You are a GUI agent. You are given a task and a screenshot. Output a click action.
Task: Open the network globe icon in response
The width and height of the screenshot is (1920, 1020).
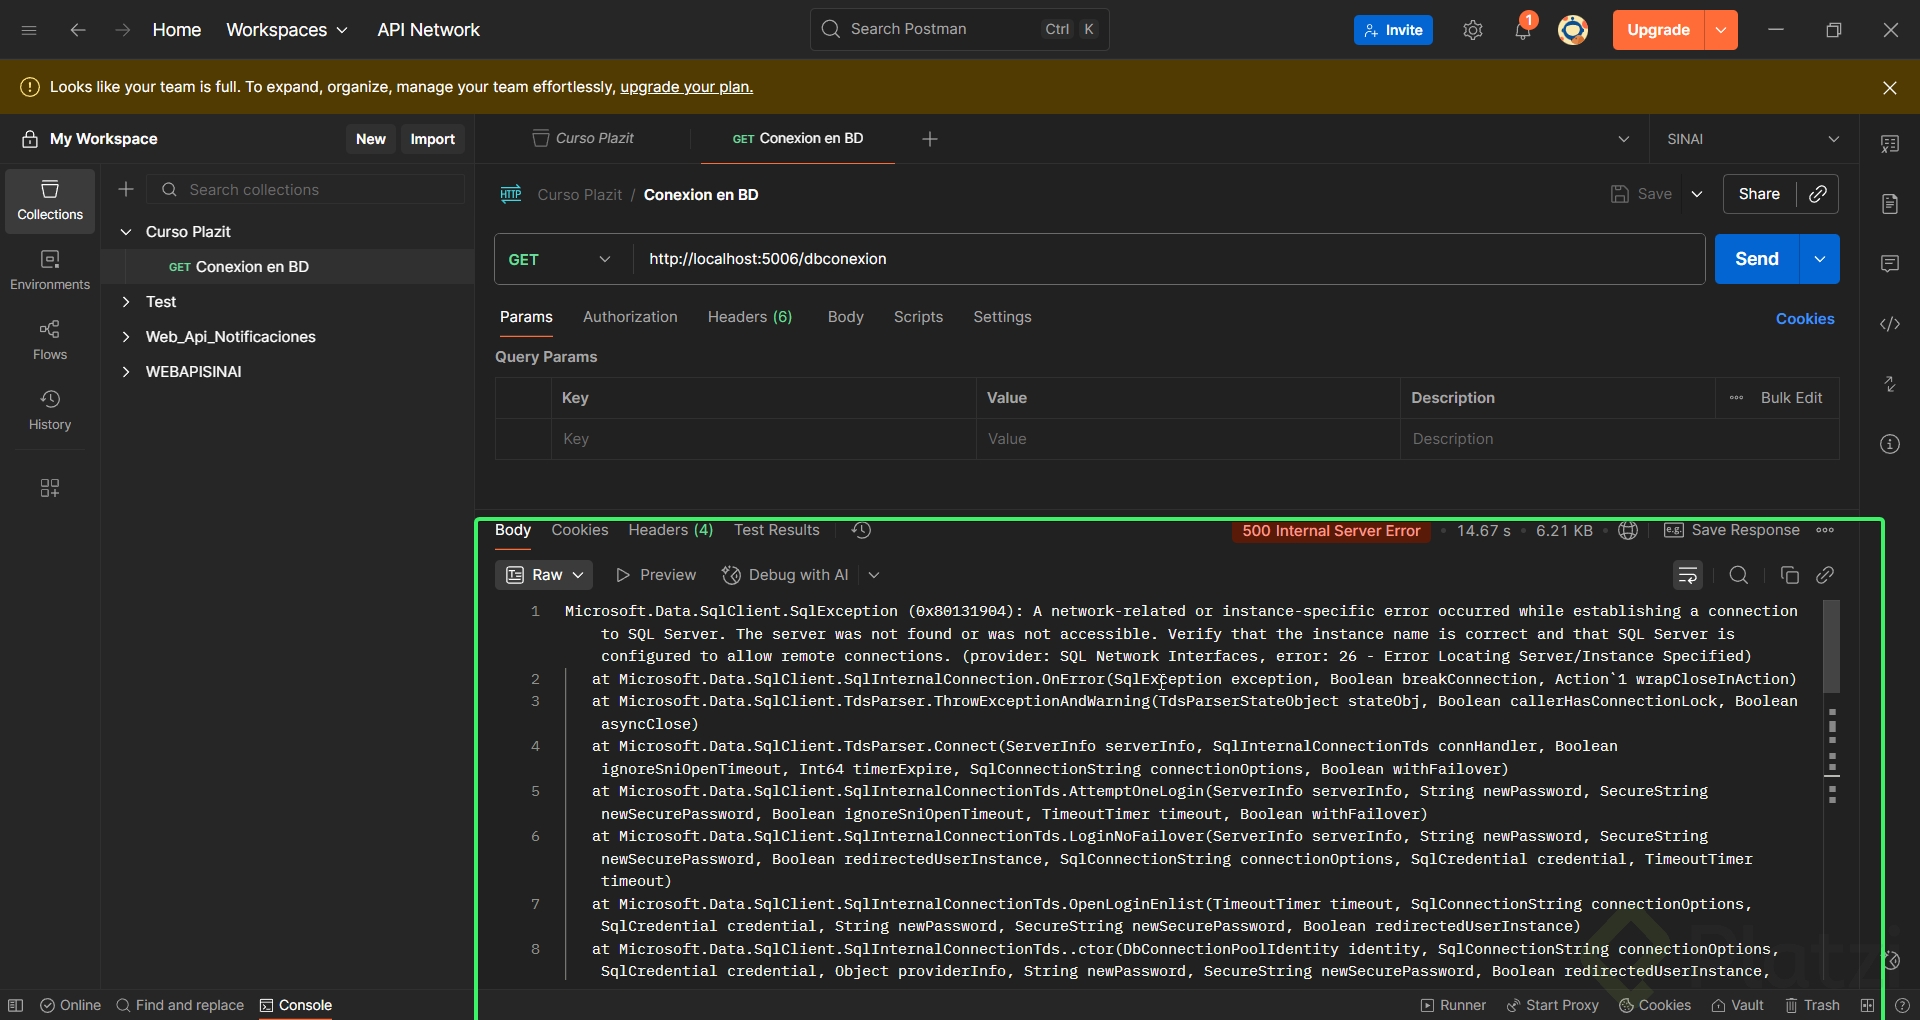pyautogui.click(x=1628, y=530)
